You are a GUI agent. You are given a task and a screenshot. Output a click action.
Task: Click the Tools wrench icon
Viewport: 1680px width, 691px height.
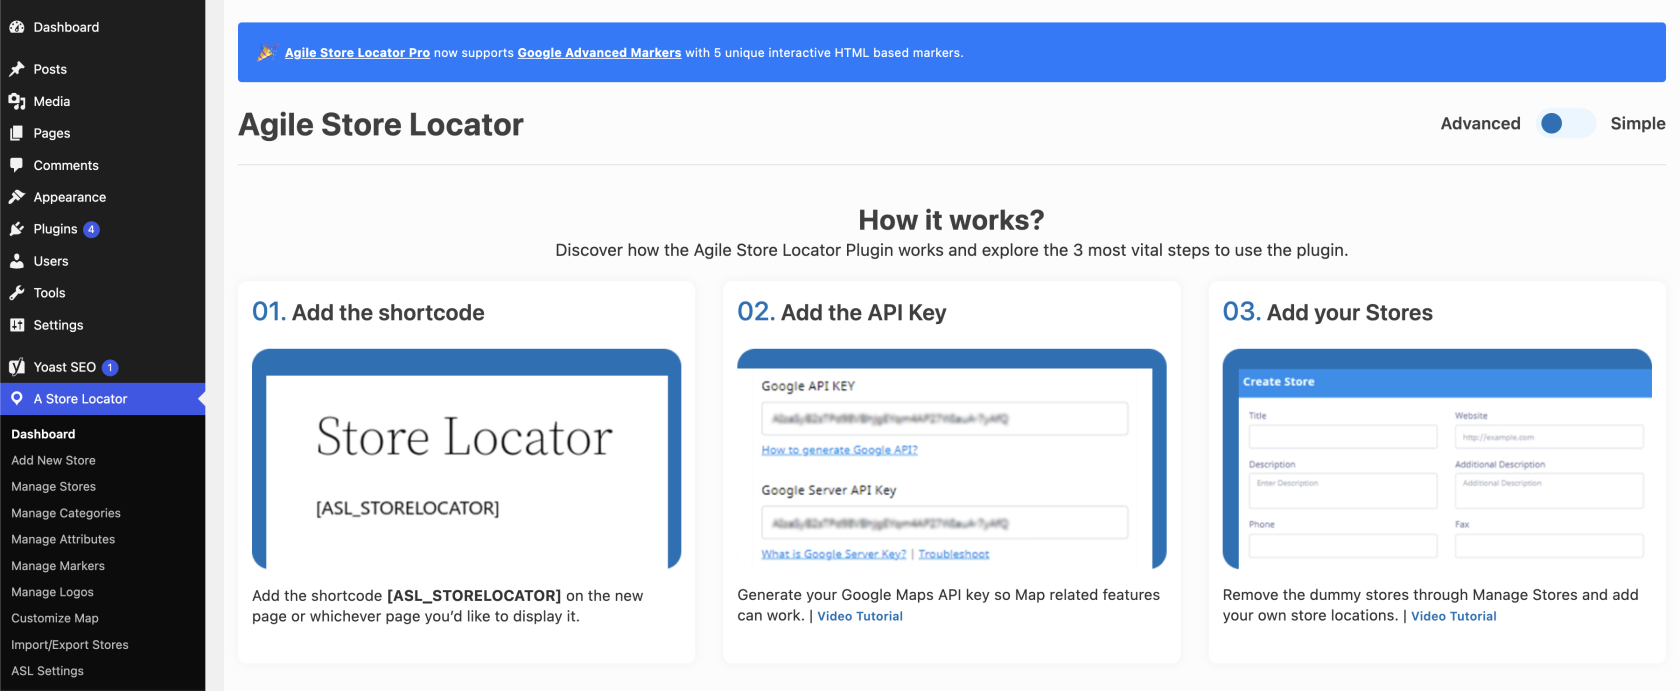click(17, 293)
